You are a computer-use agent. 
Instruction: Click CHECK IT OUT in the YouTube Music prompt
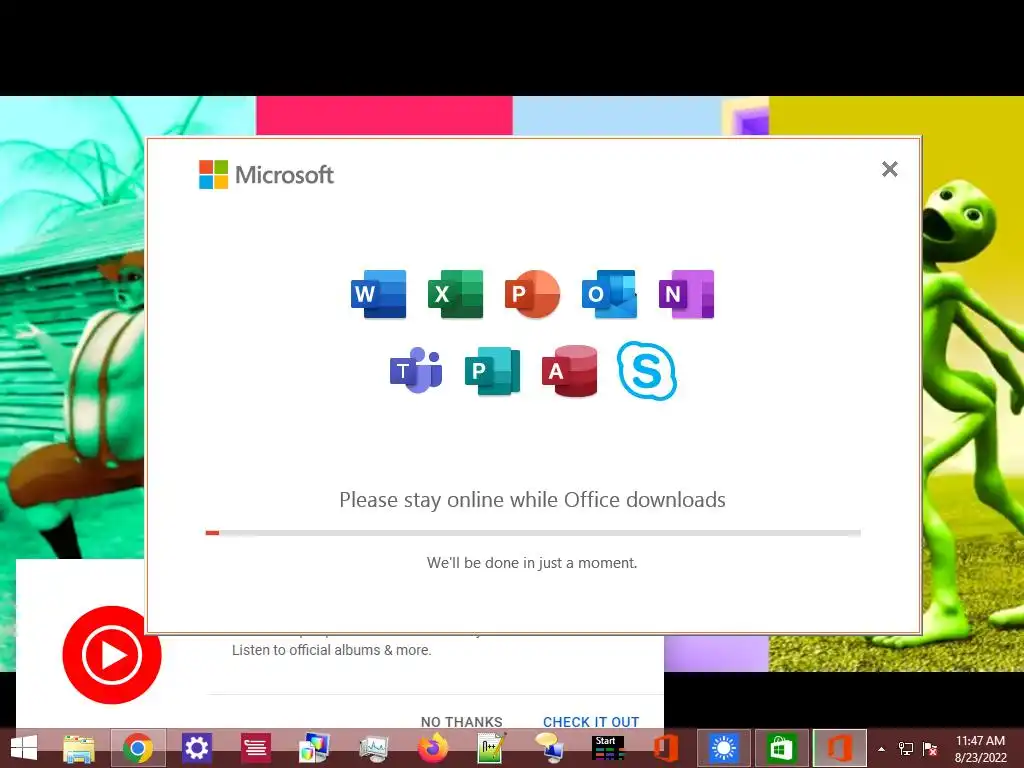(591, 722)
